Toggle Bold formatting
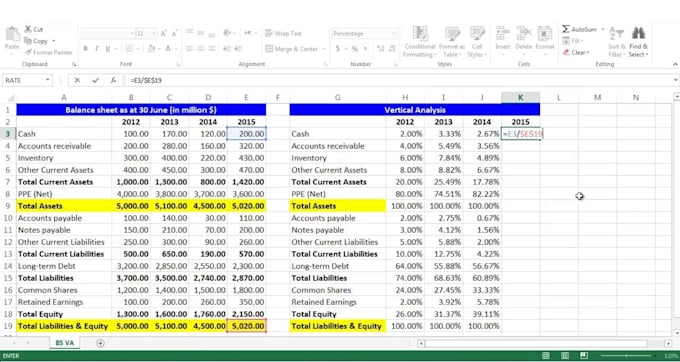Image resolution: width=680 pixels, height=362 pixels. point(86,49)
